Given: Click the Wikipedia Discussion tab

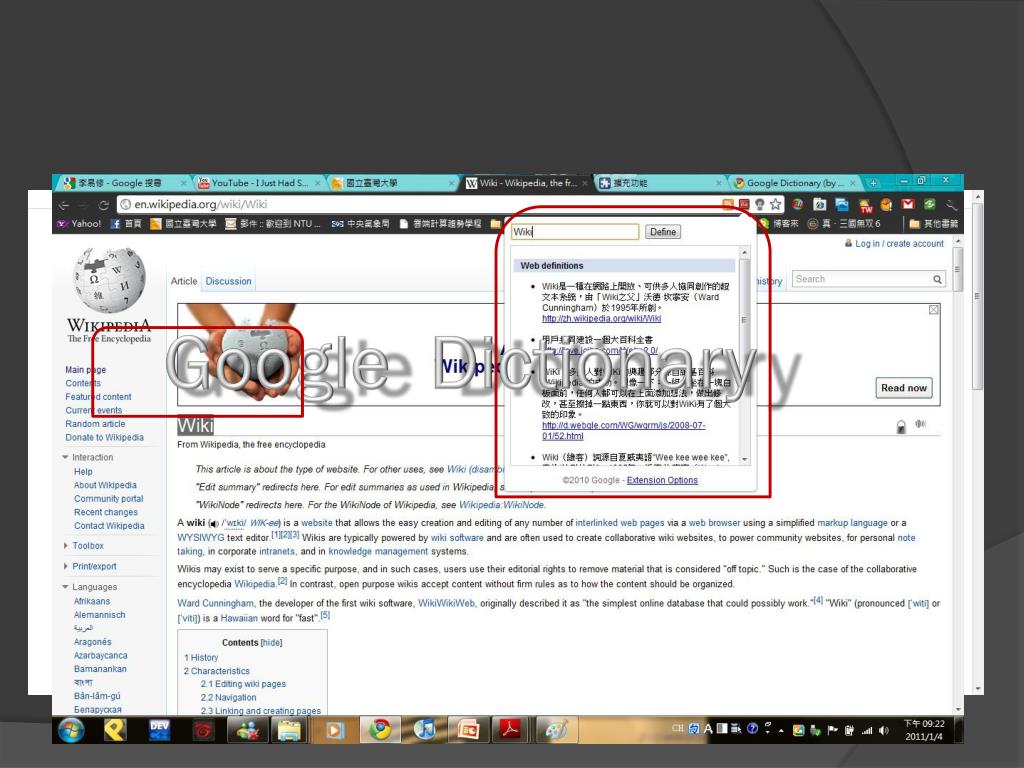Looking at the screenshot, I should pos(228,281).
